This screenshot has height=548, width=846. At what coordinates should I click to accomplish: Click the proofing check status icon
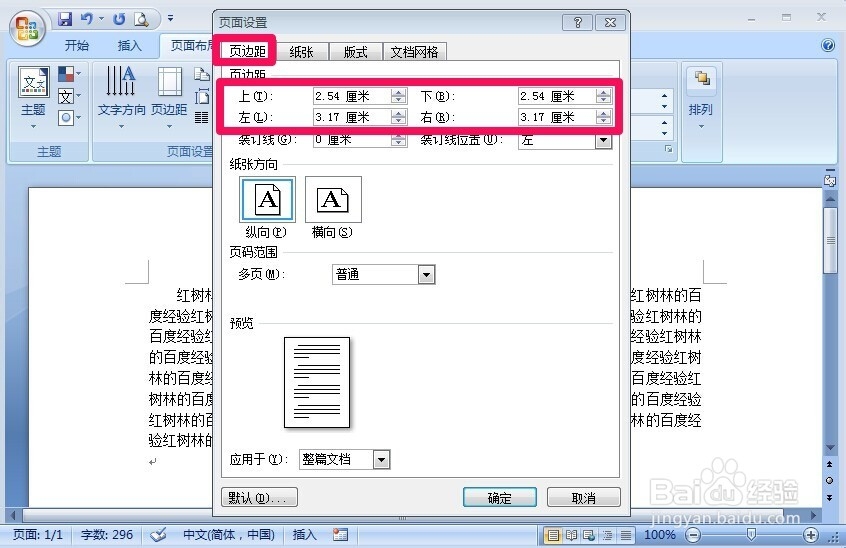click(158, 535)
